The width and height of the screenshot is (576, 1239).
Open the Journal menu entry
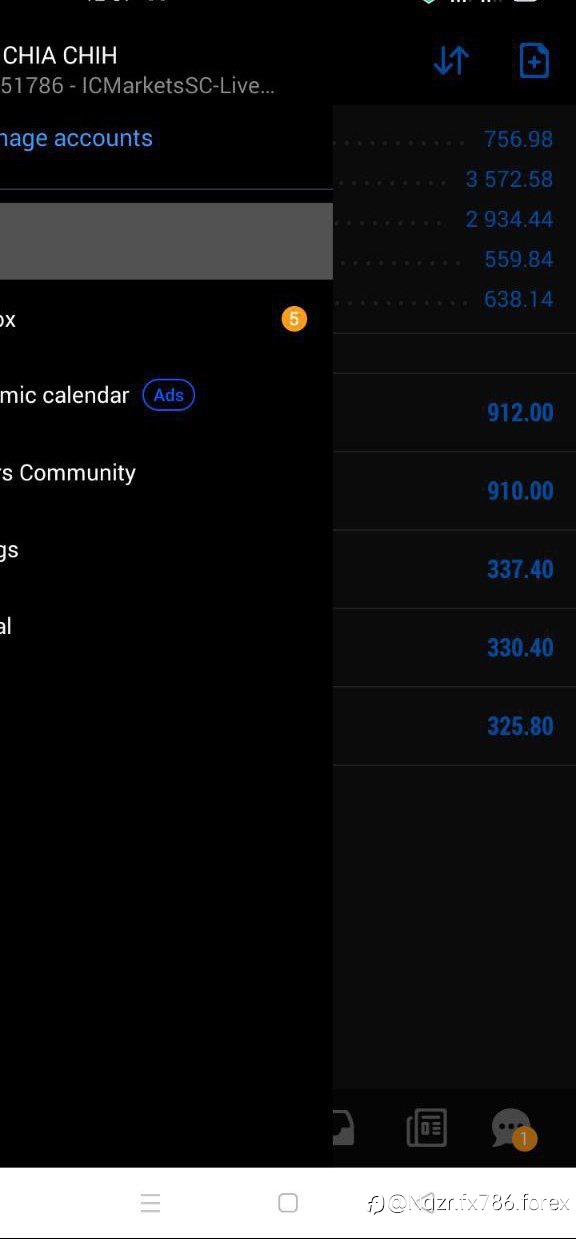tap(166, 626)
